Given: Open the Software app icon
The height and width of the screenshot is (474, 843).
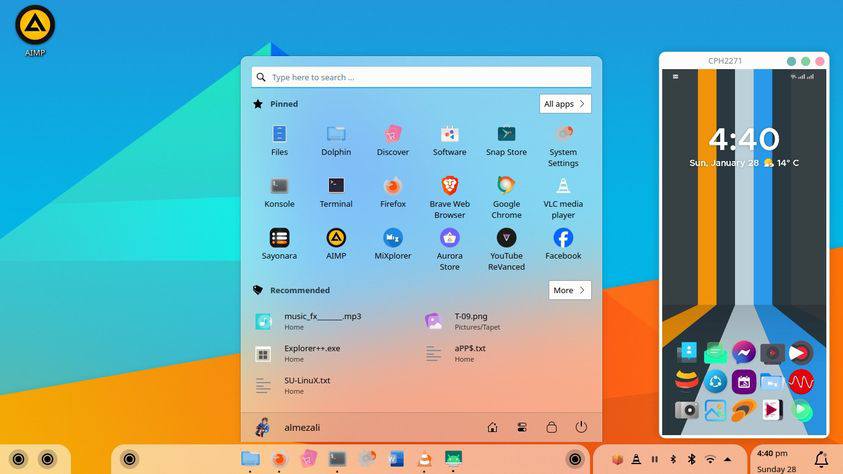Looking at the screenshot, I should coord(449,140).
